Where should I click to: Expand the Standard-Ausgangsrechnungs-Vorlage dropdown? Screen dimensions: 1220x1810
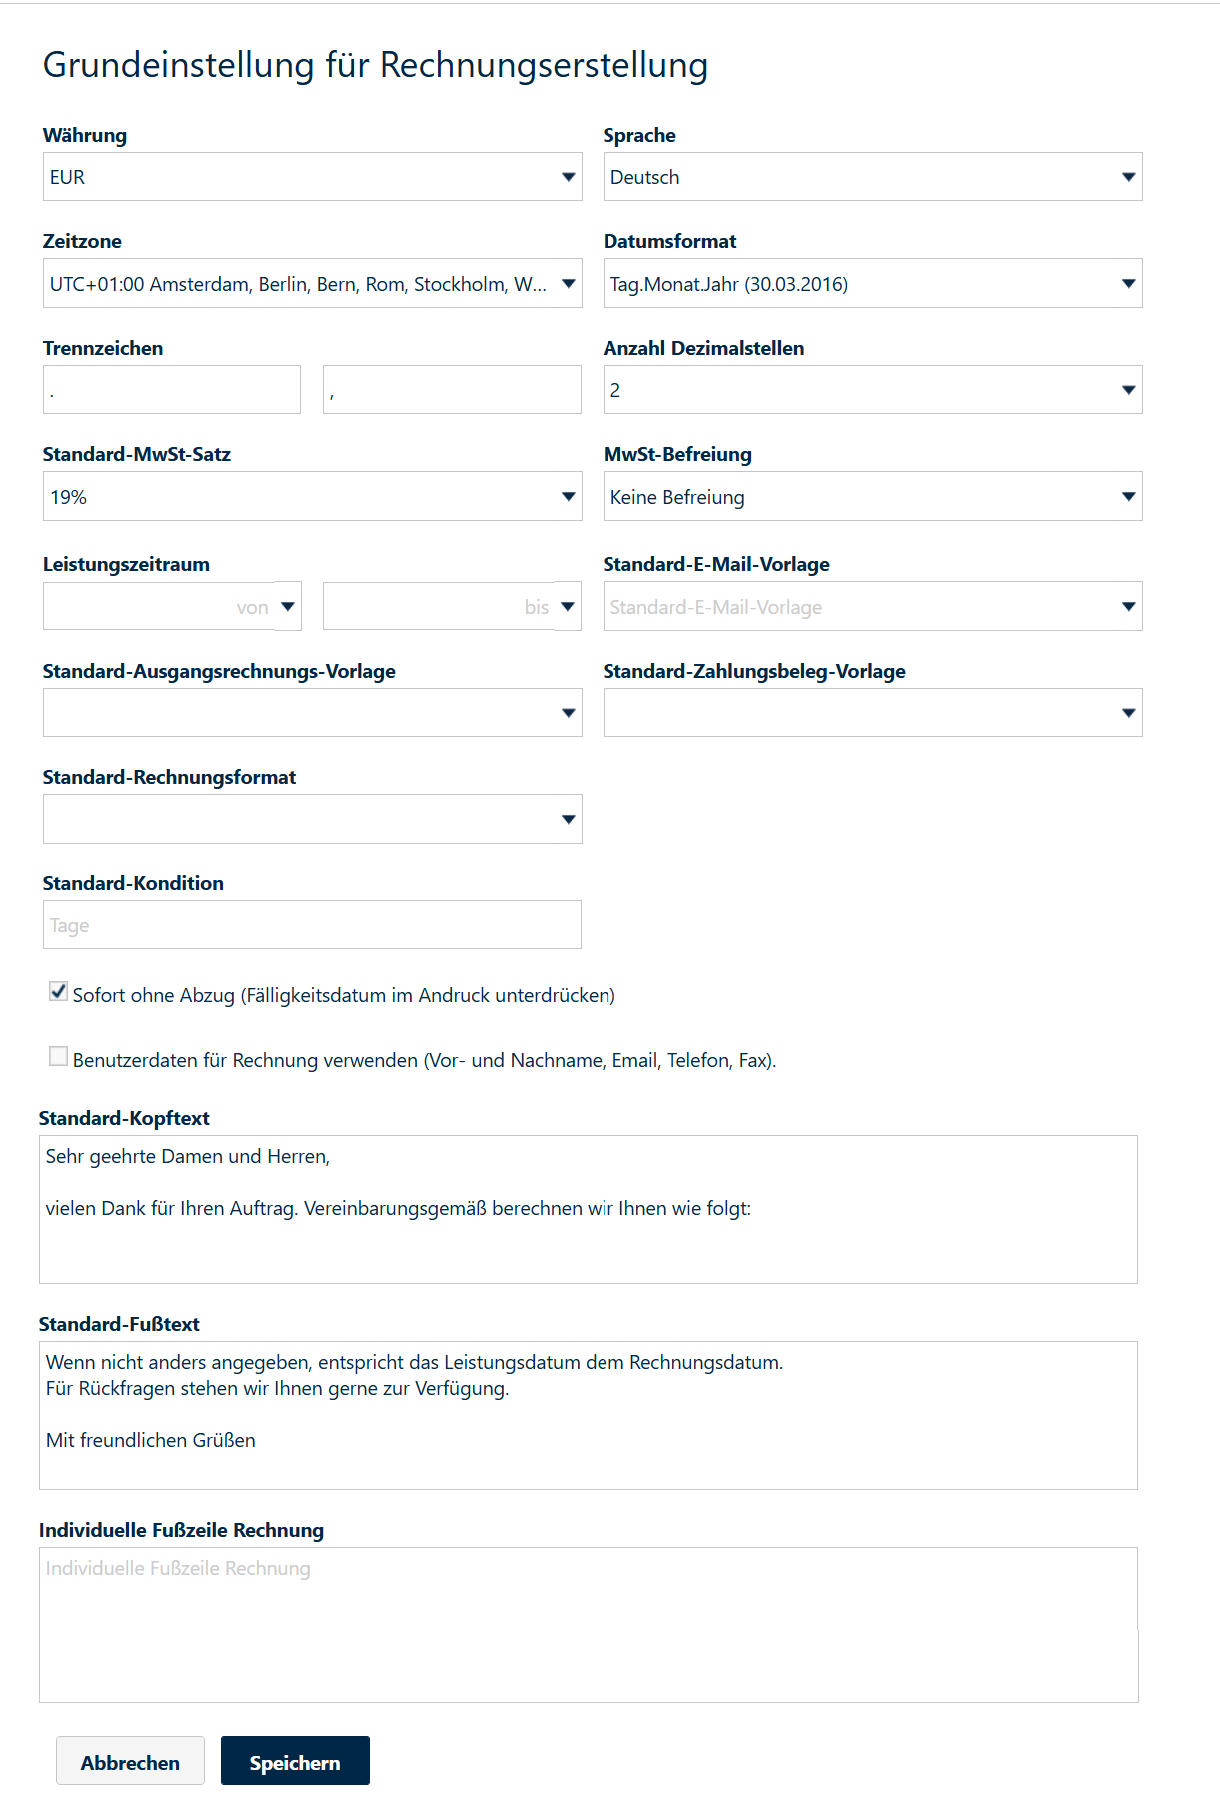coord(312,713)
